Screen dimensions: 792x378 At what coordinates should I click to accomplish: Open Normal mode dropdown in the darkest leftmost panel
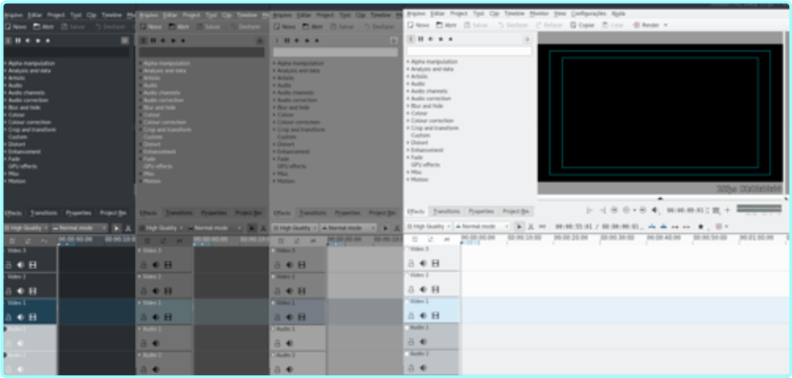point(79,228)
